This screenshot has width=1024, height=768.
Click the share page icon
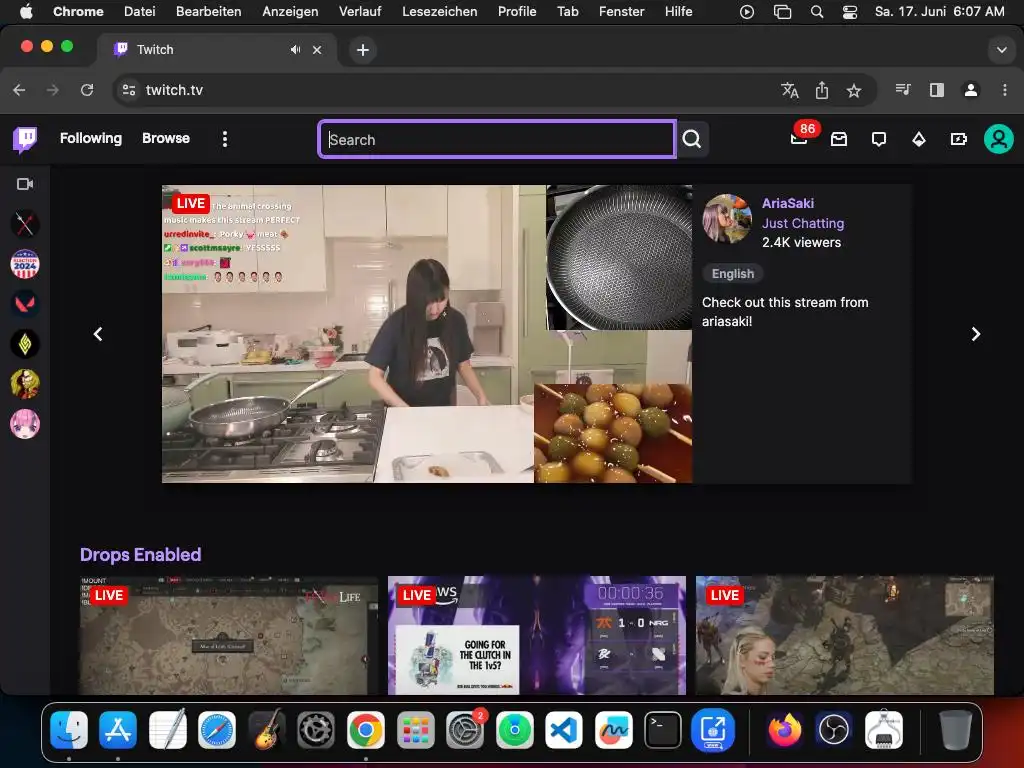point(822,90)
